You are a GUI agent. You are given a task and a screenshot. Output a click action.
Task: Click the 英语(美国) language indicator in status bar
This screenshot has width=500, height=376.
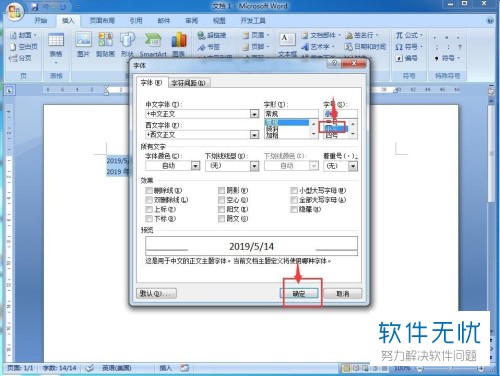tap(116, 368)
